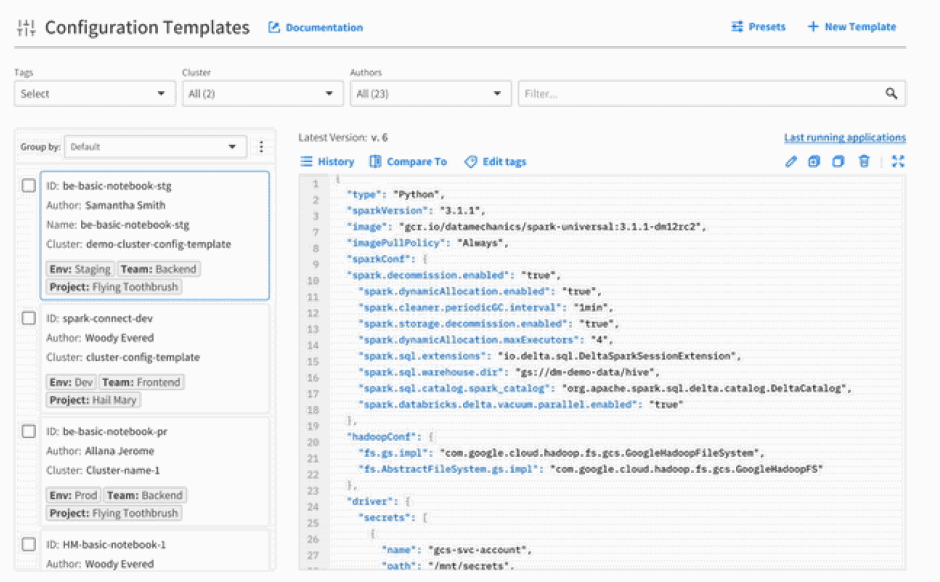Open Edit tags
This screenshot has height=582, width=940.
click(496, 162)
